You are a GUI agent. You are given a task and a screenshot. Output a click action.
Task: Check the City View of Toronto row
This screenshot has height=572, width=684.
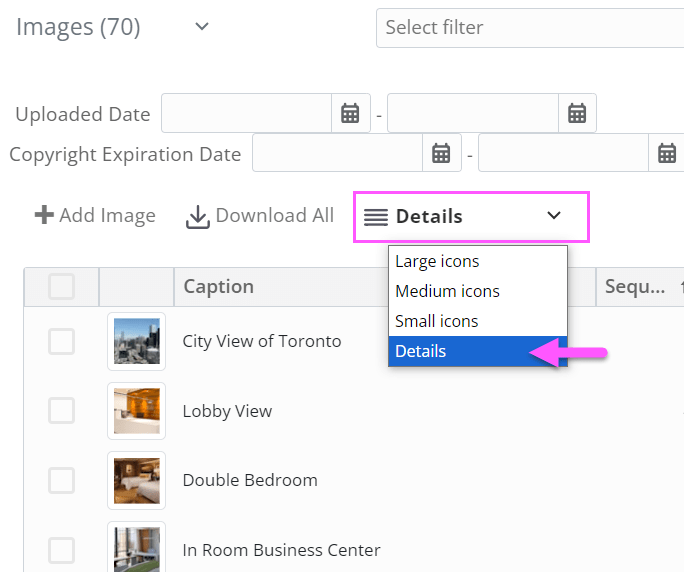pos(61,341)
